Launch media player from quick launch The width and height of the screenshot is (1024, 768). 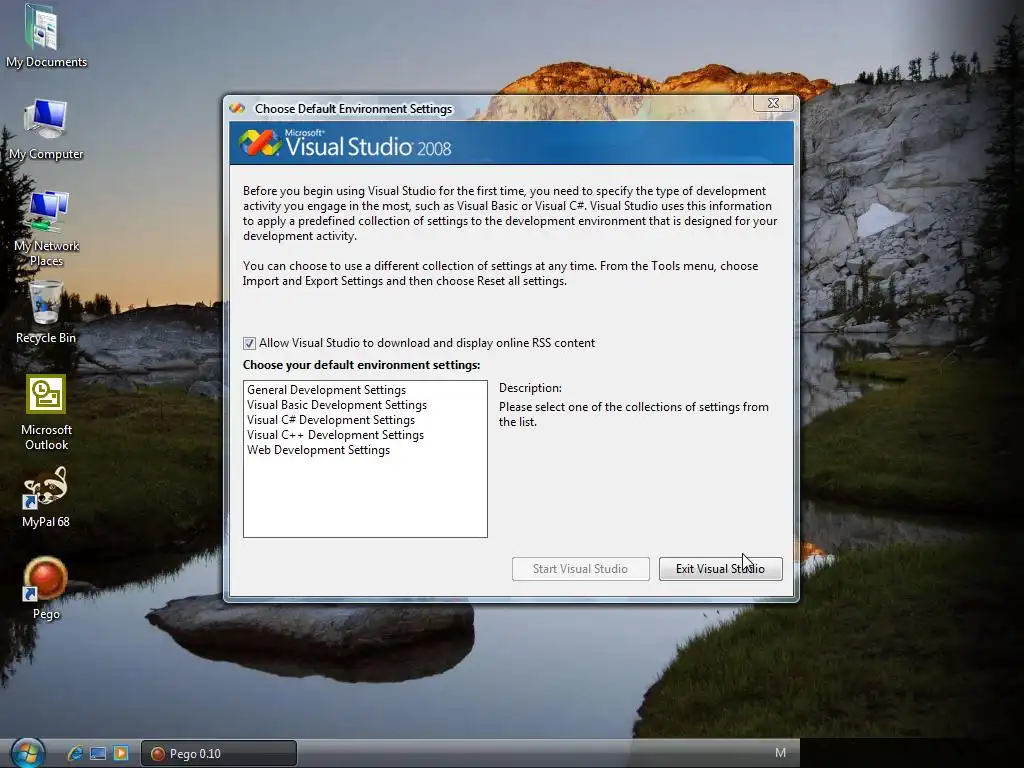pos(121,753)
